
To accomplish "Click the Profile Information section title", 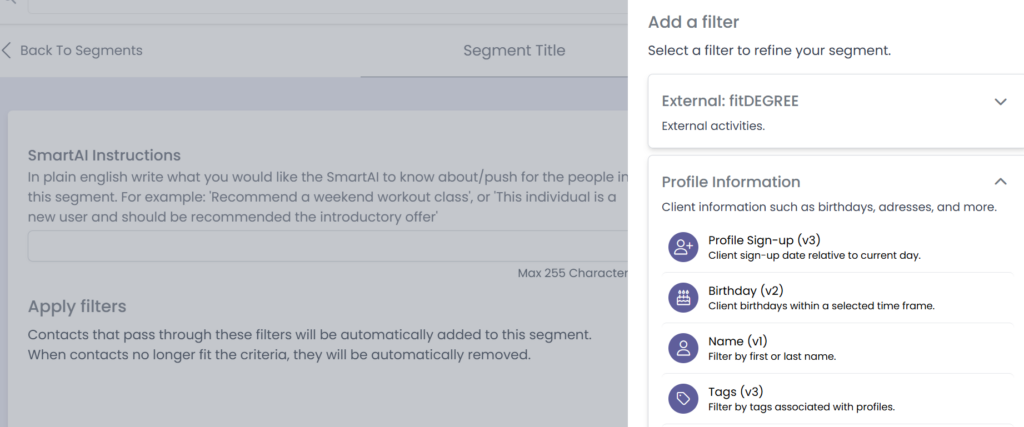I will point(731,182).
